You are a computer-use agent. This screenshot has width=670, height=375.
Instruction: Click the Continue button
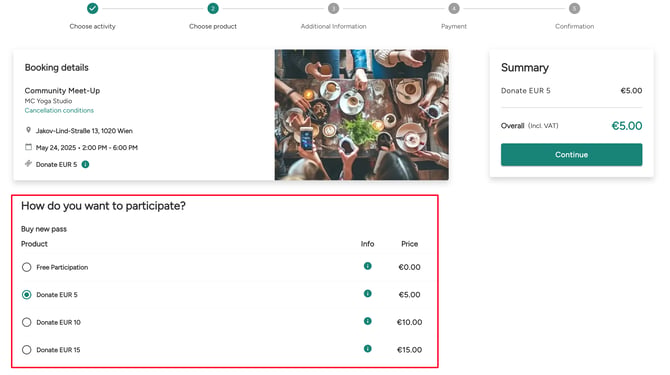coord(571,155)
